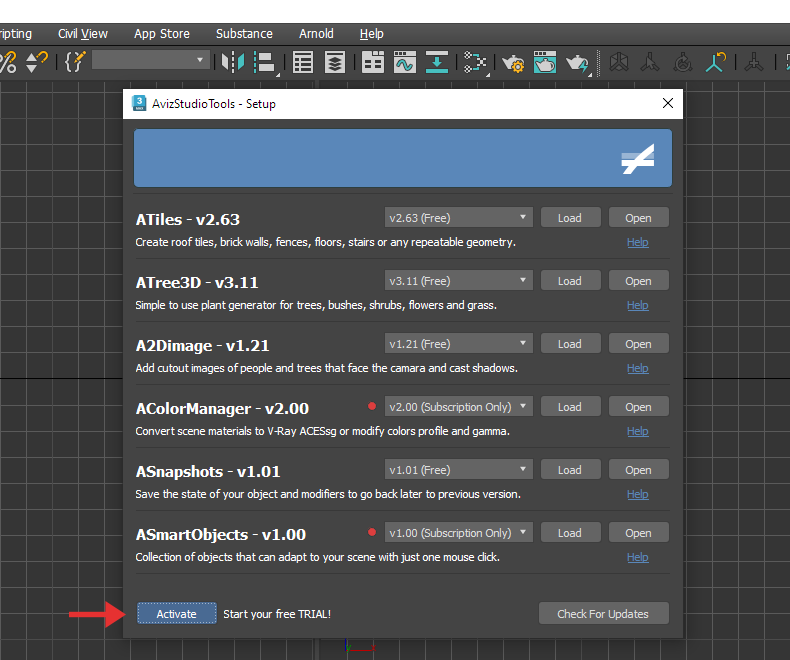Open the ASmartObjects plugin
This screenshot has height=660, width=790.
coord(638,533)
